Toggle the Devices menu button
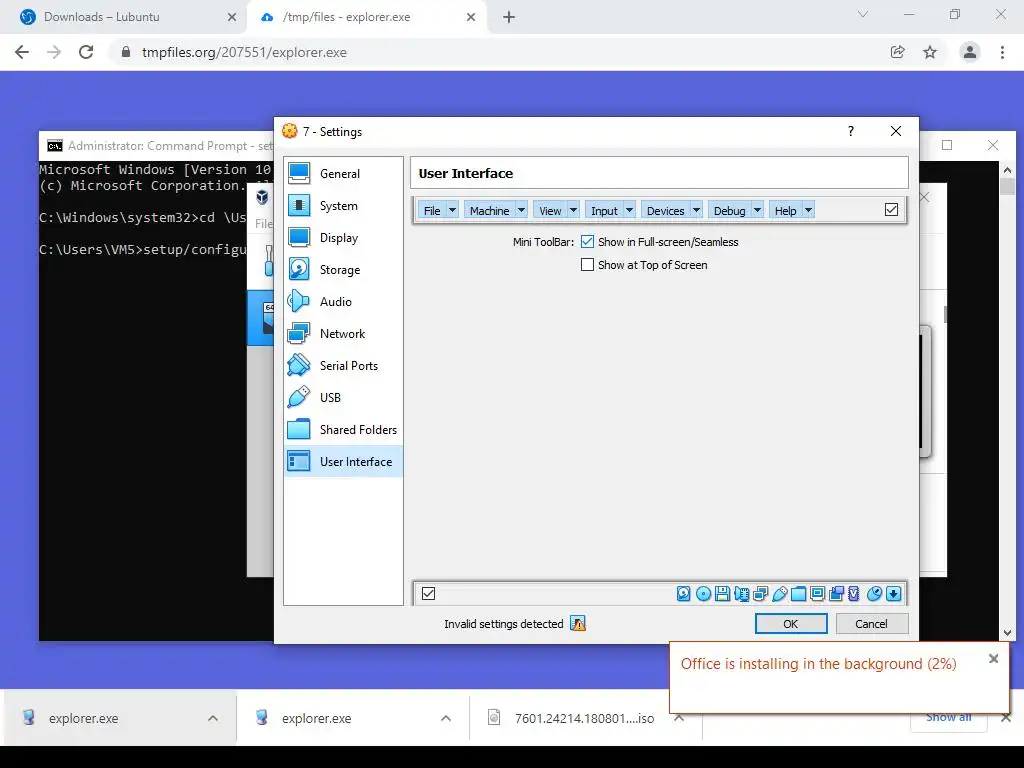Image resolution: width=1024 pixels, height=768 pixels. 665,210
